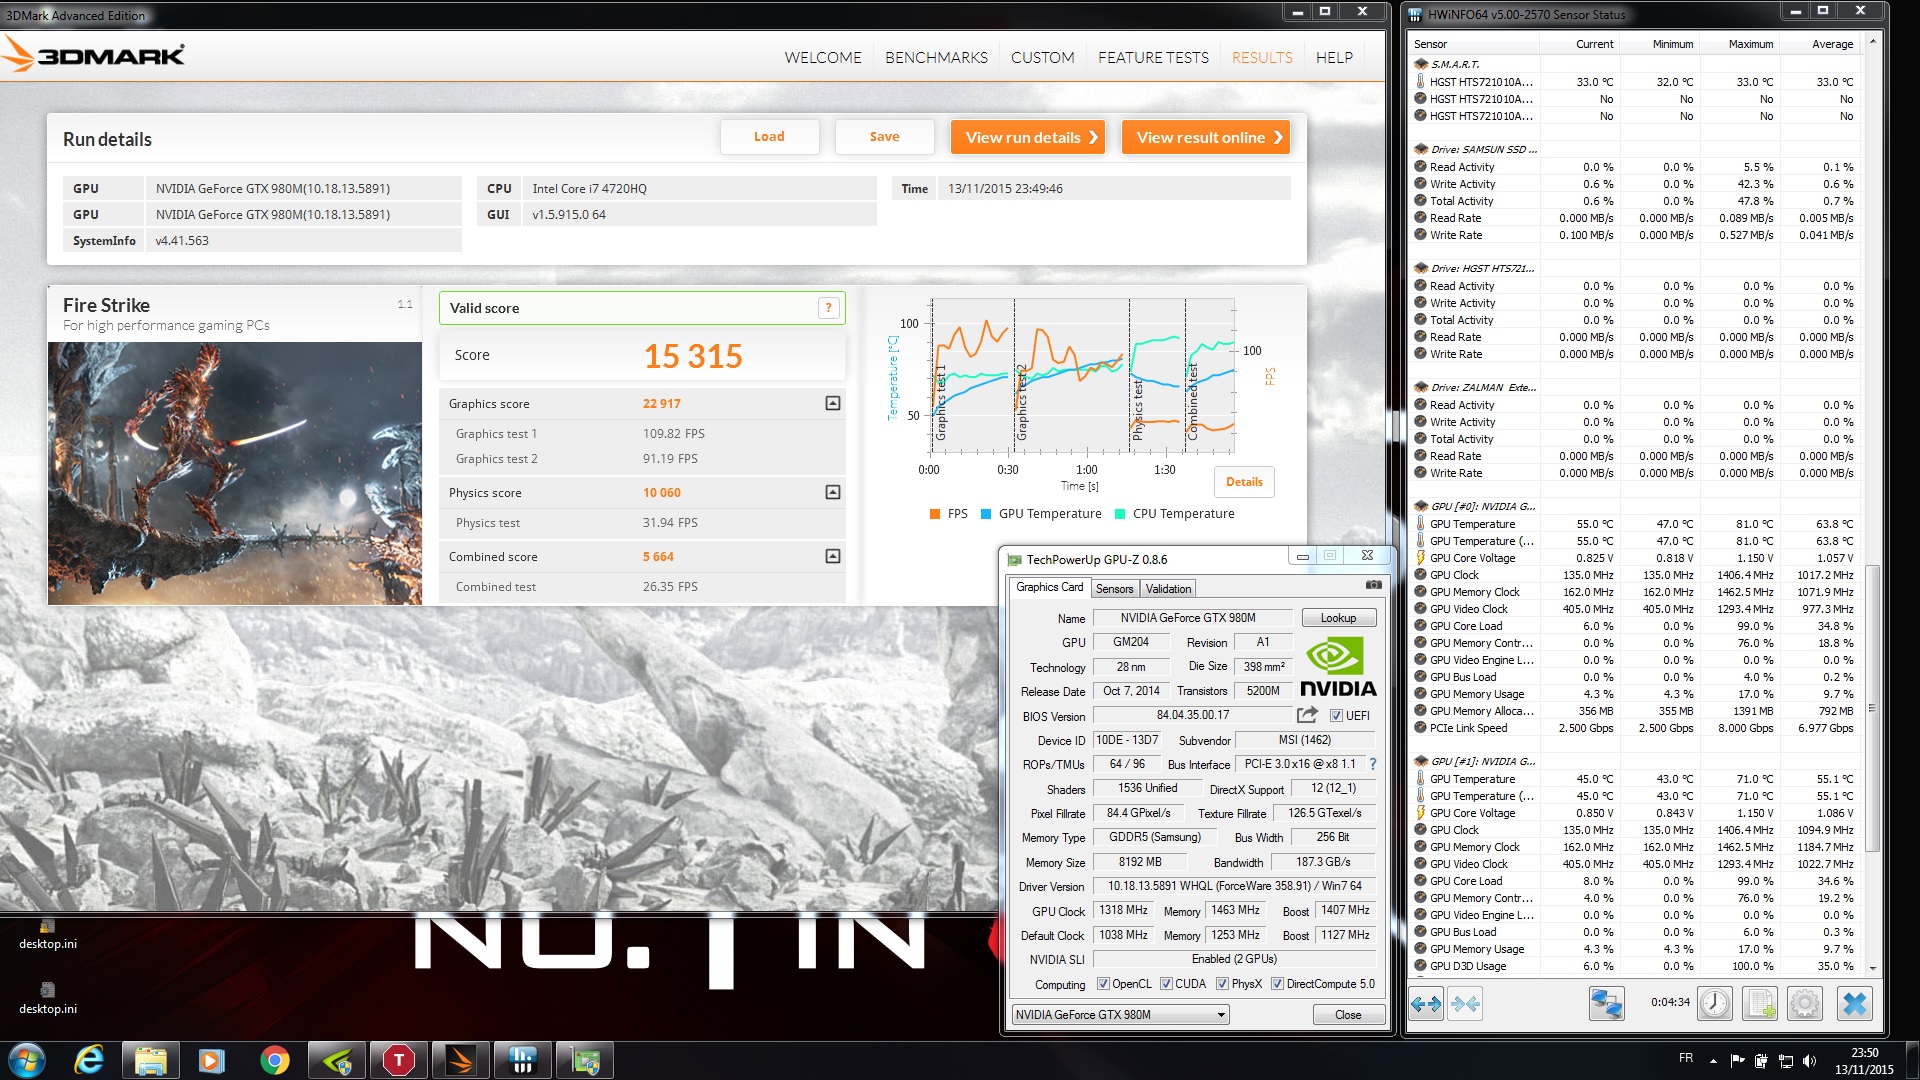Click the Details button under the chart
The height and width of the screenshot is (1080, 1920).
[x=1244, y=482]
